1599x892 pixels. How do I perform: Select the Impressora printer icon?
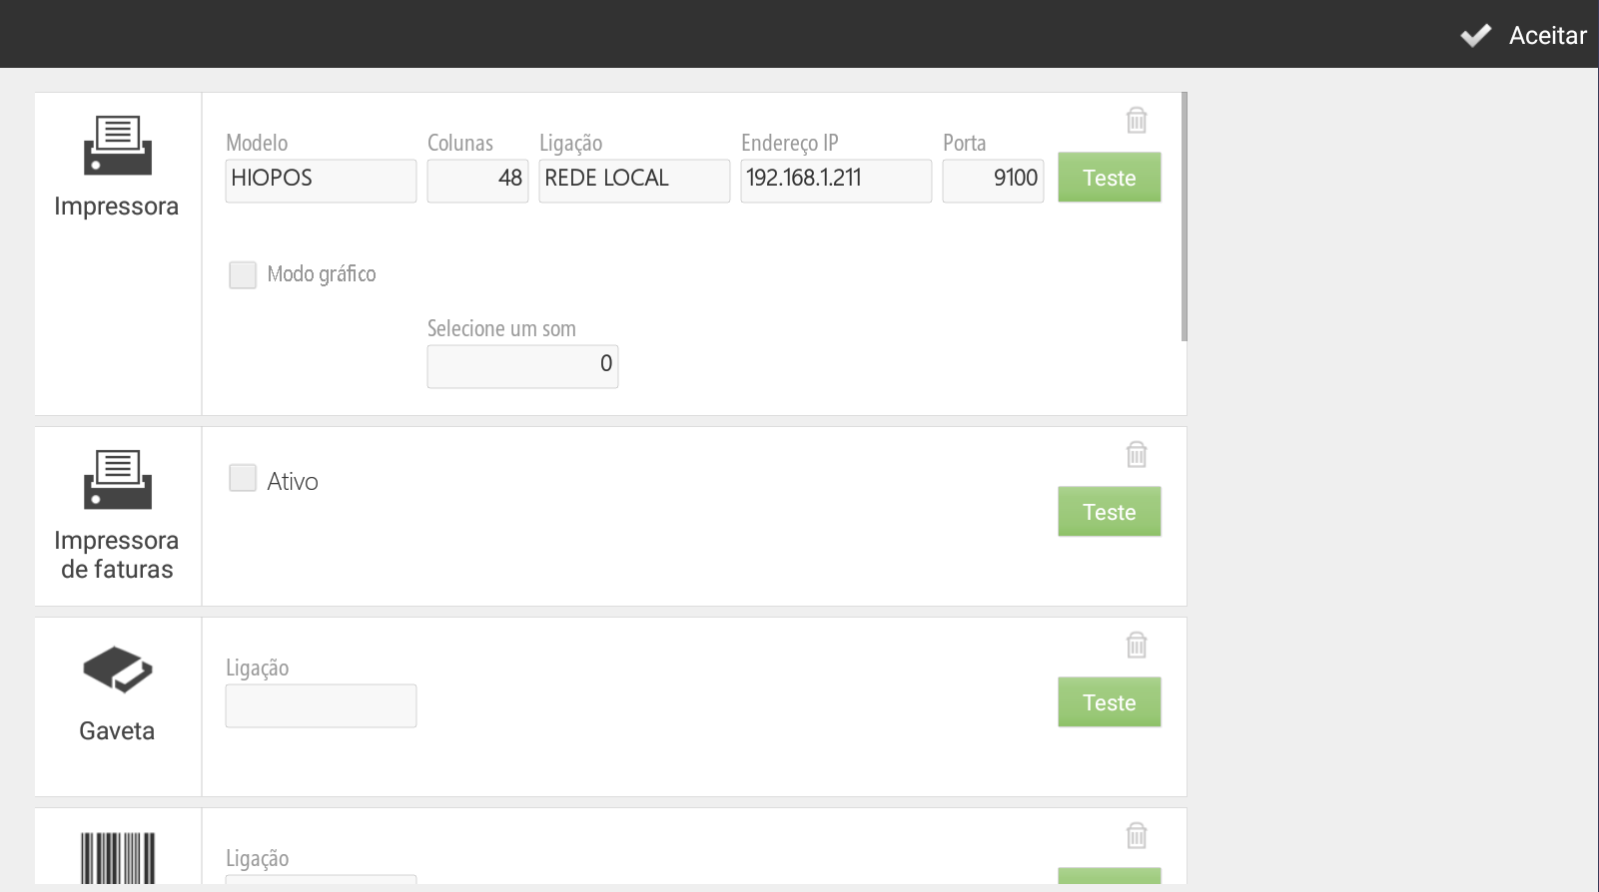pos(118,145)
